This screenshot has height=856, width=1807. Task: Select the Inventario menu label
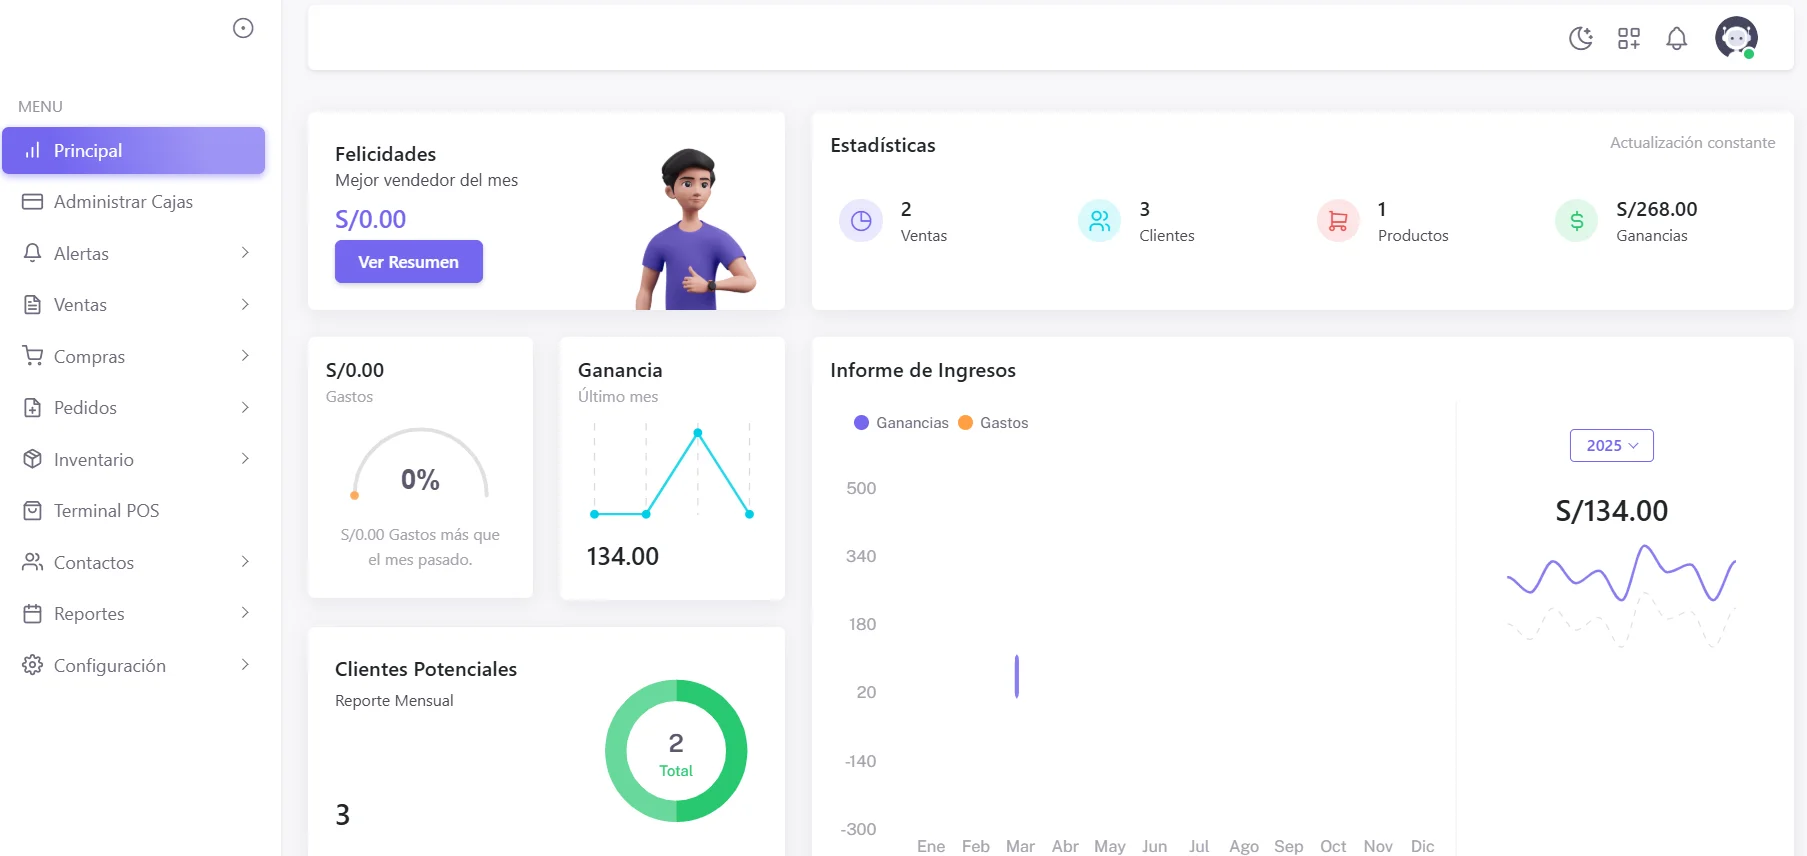pos(94,460)
